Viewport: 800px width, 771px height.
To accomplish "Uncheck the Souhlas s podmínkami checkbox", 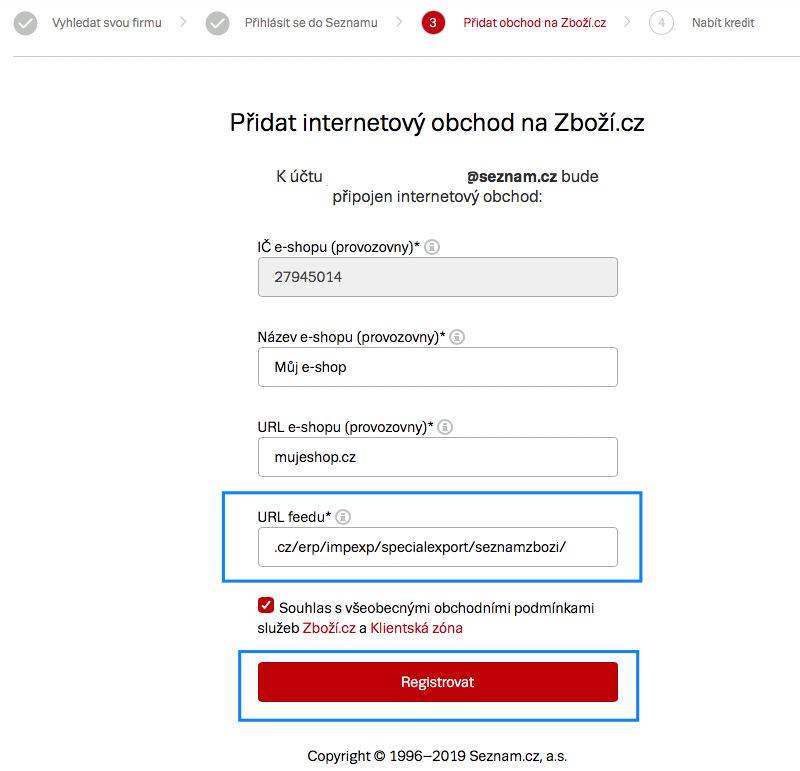I will pyautogui.click(x=266, y=605).
